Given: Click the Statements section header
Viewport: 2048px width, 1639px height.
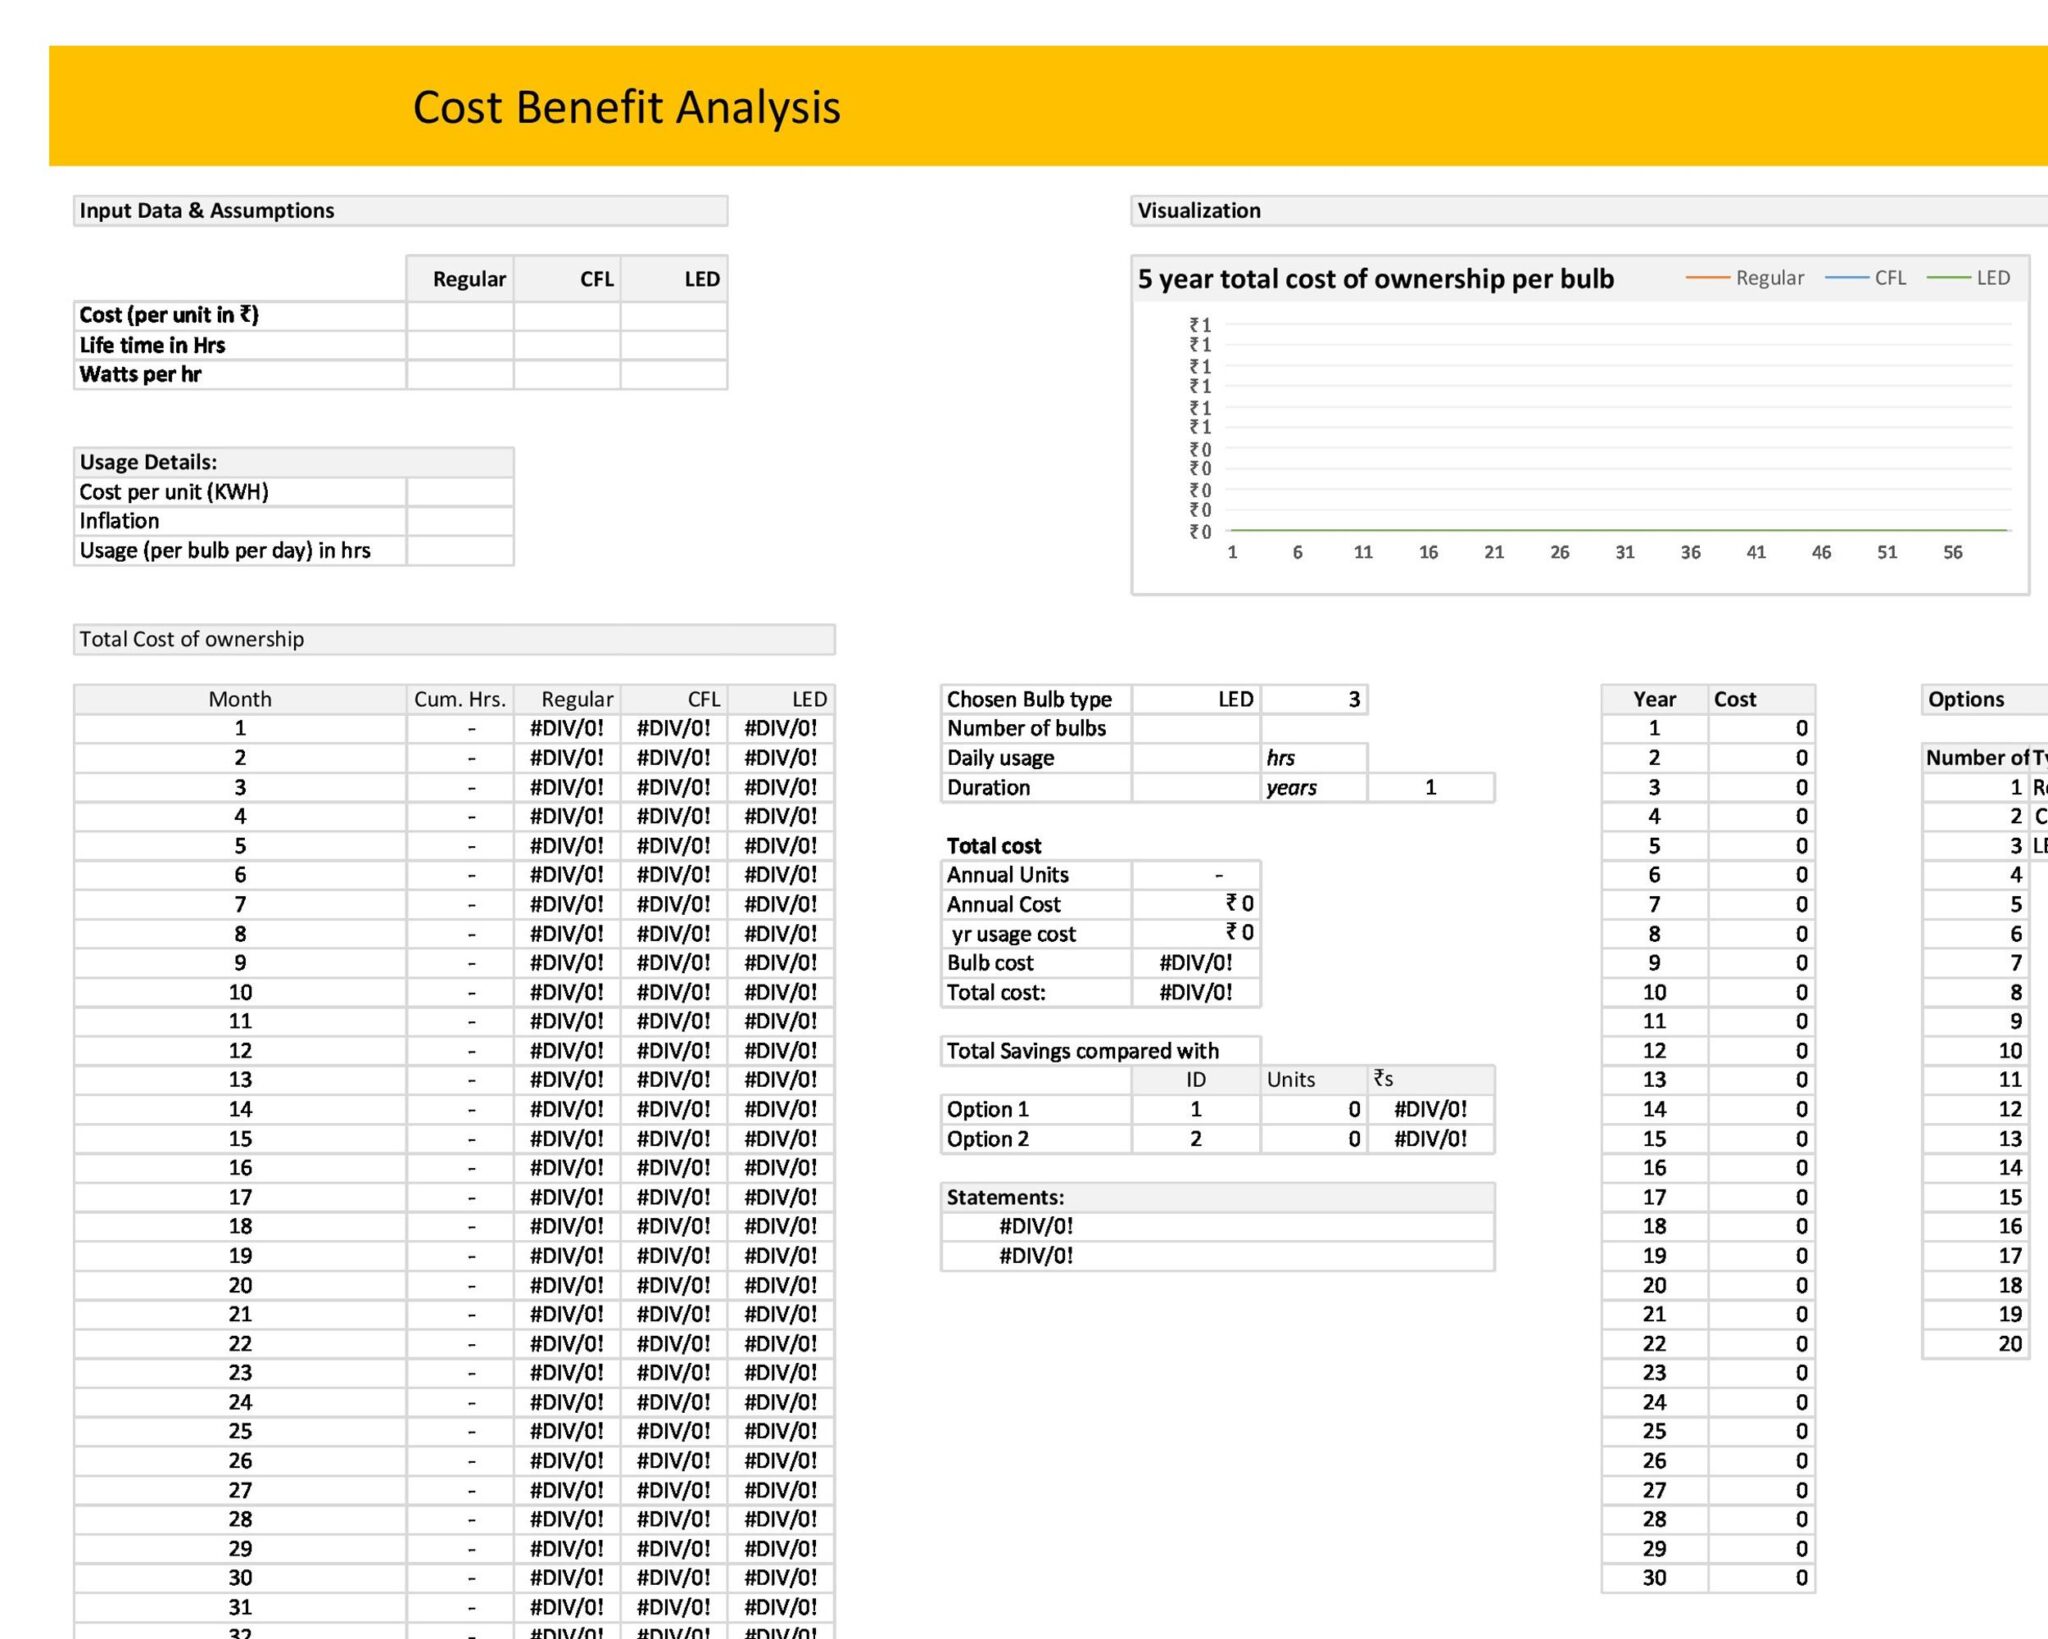Looking at the screenshot, I should [1004, 1196].
